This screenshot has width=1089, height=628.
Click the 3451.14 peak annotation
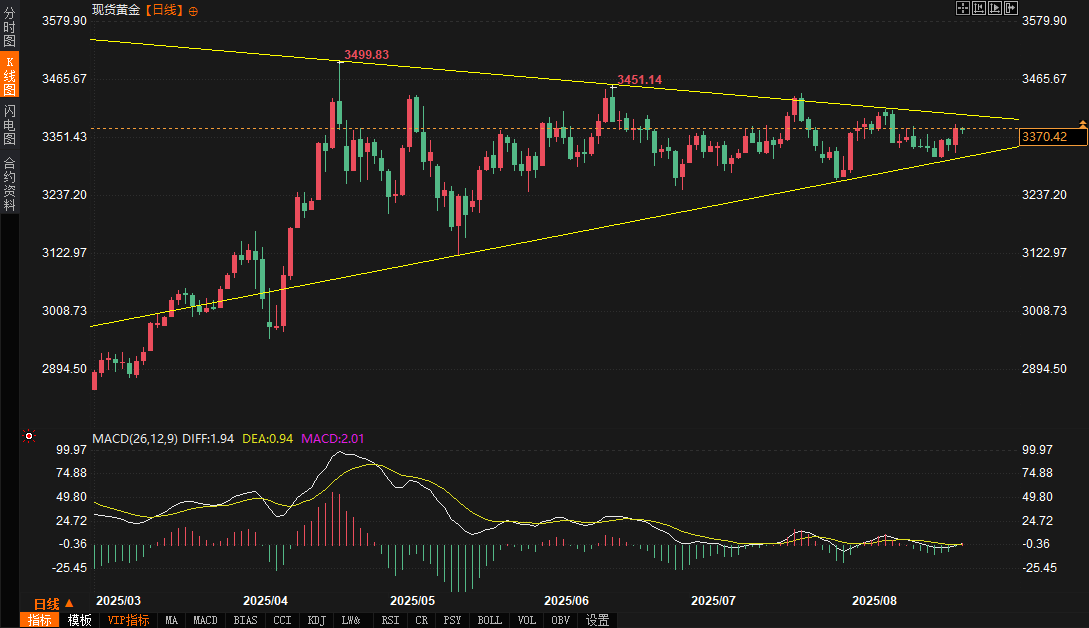pyautogui.click(x=640, y=80)
